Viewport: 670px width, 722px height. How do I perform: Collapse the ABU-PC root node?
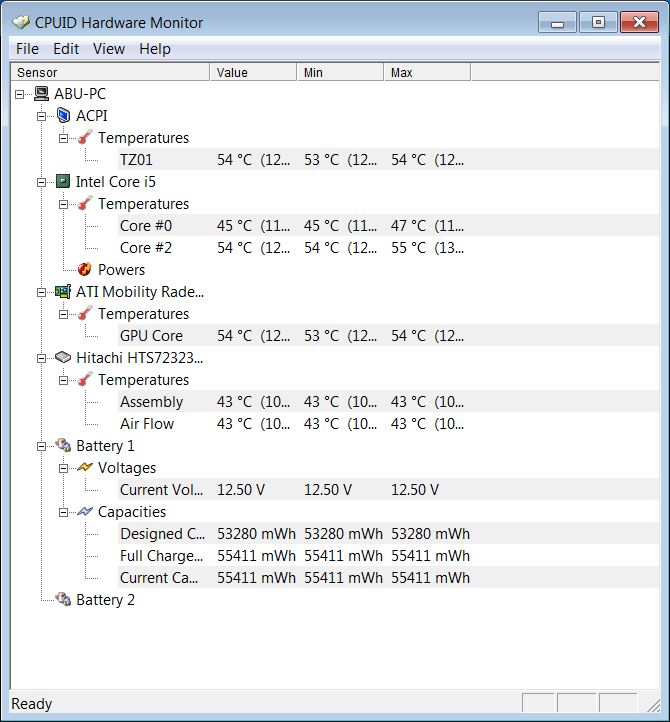point(19,94)
